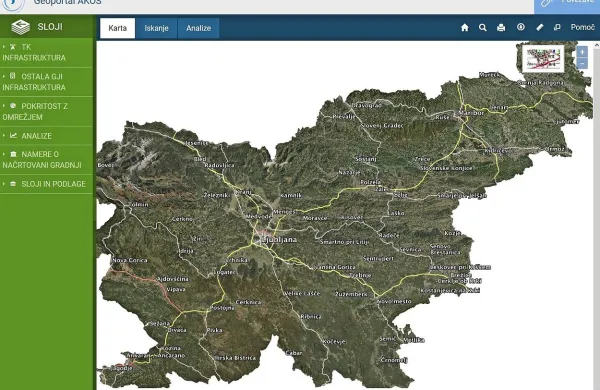This screenshot has width=600, height=390.
Task: Click Ljubljana label on the map
Action: click(279, 240)
